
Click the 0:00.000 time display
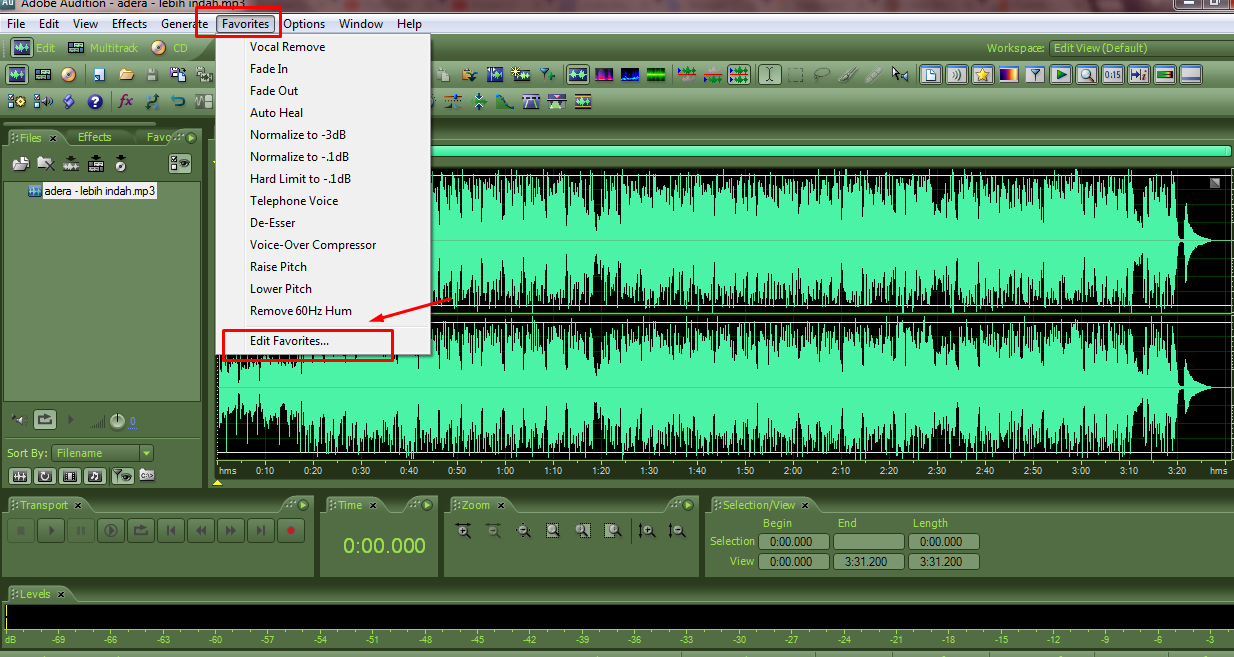coord(384,546)
